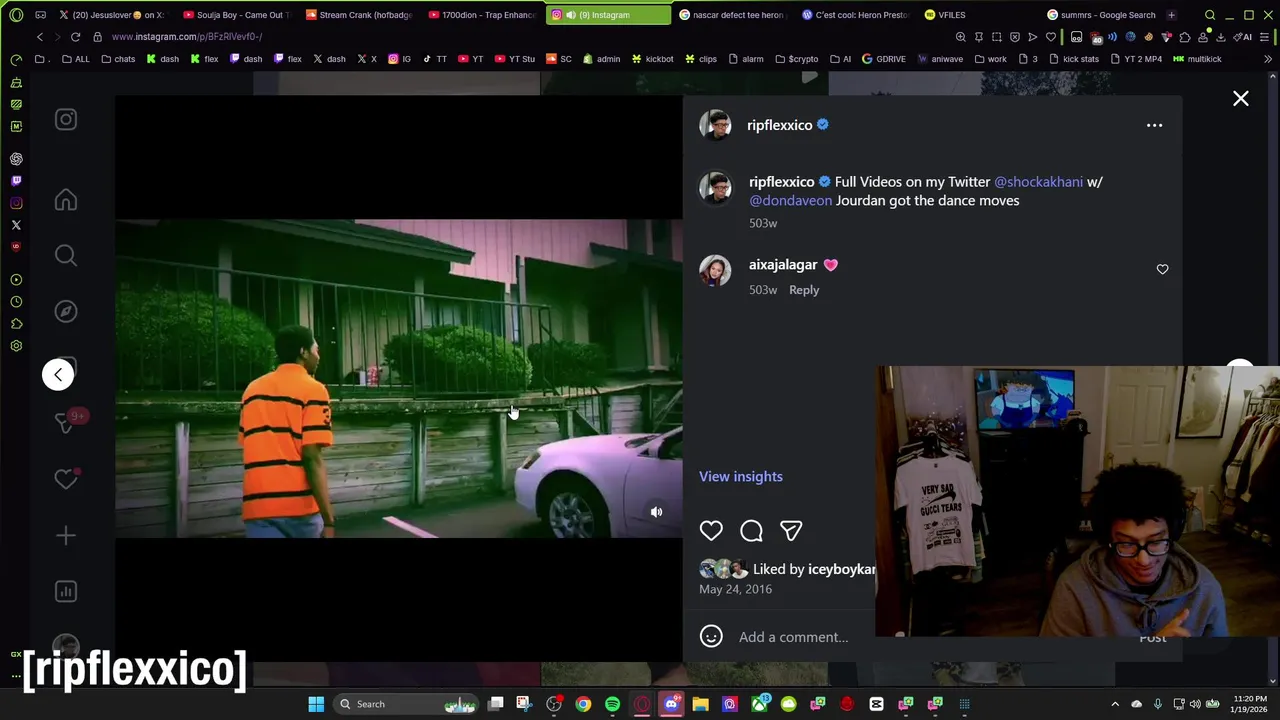Open the aixajalagar commenter profile name
1280x720 pixels.
(x=783, y=264)
